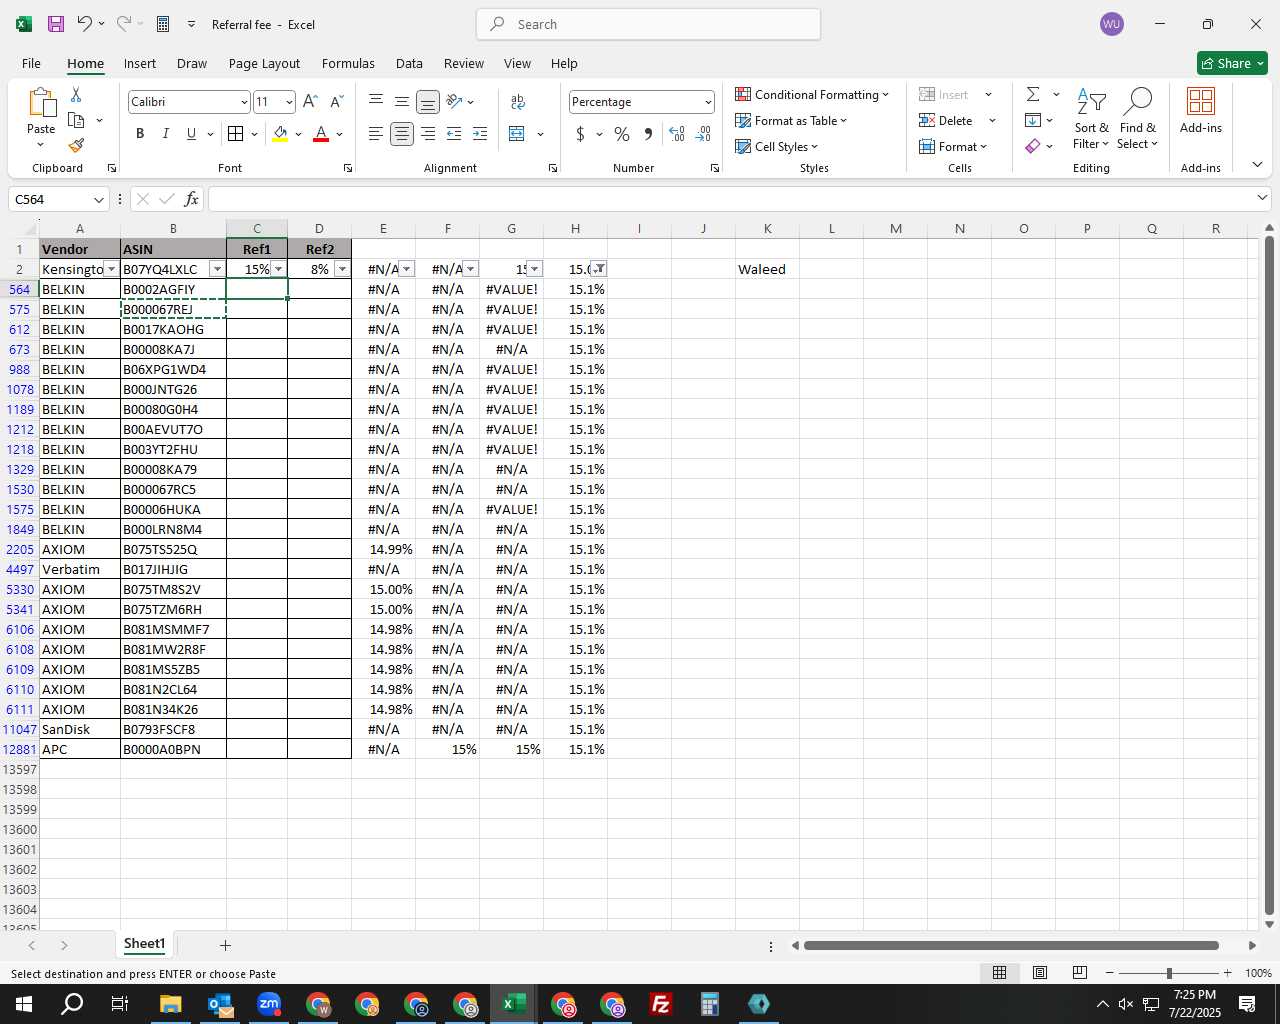The image size is (1280, 1024).
Task: Click the Share button
Action: coord(1232,63)
